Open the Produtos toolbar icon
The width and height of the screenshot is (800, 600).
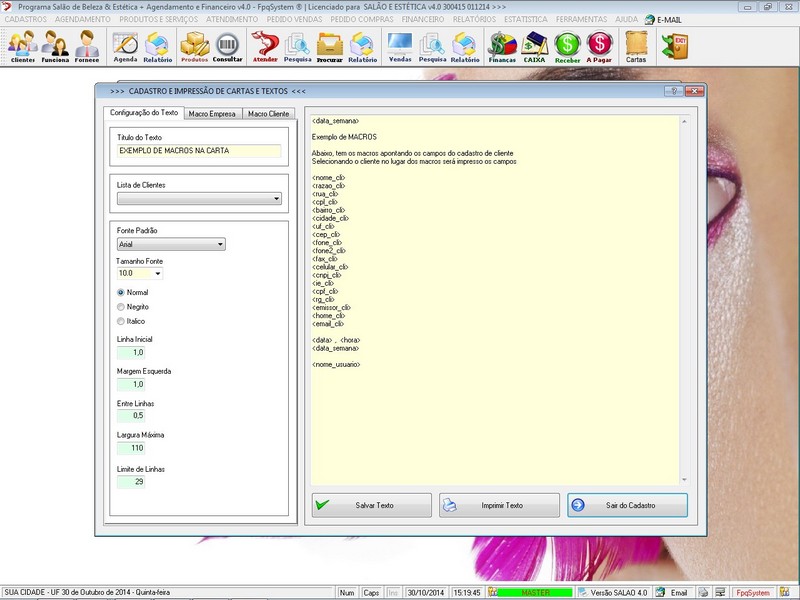[194, 46]
